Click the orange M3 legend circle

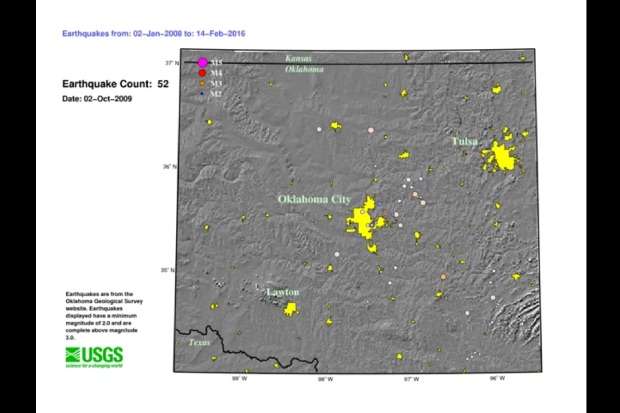coord(202,83)
